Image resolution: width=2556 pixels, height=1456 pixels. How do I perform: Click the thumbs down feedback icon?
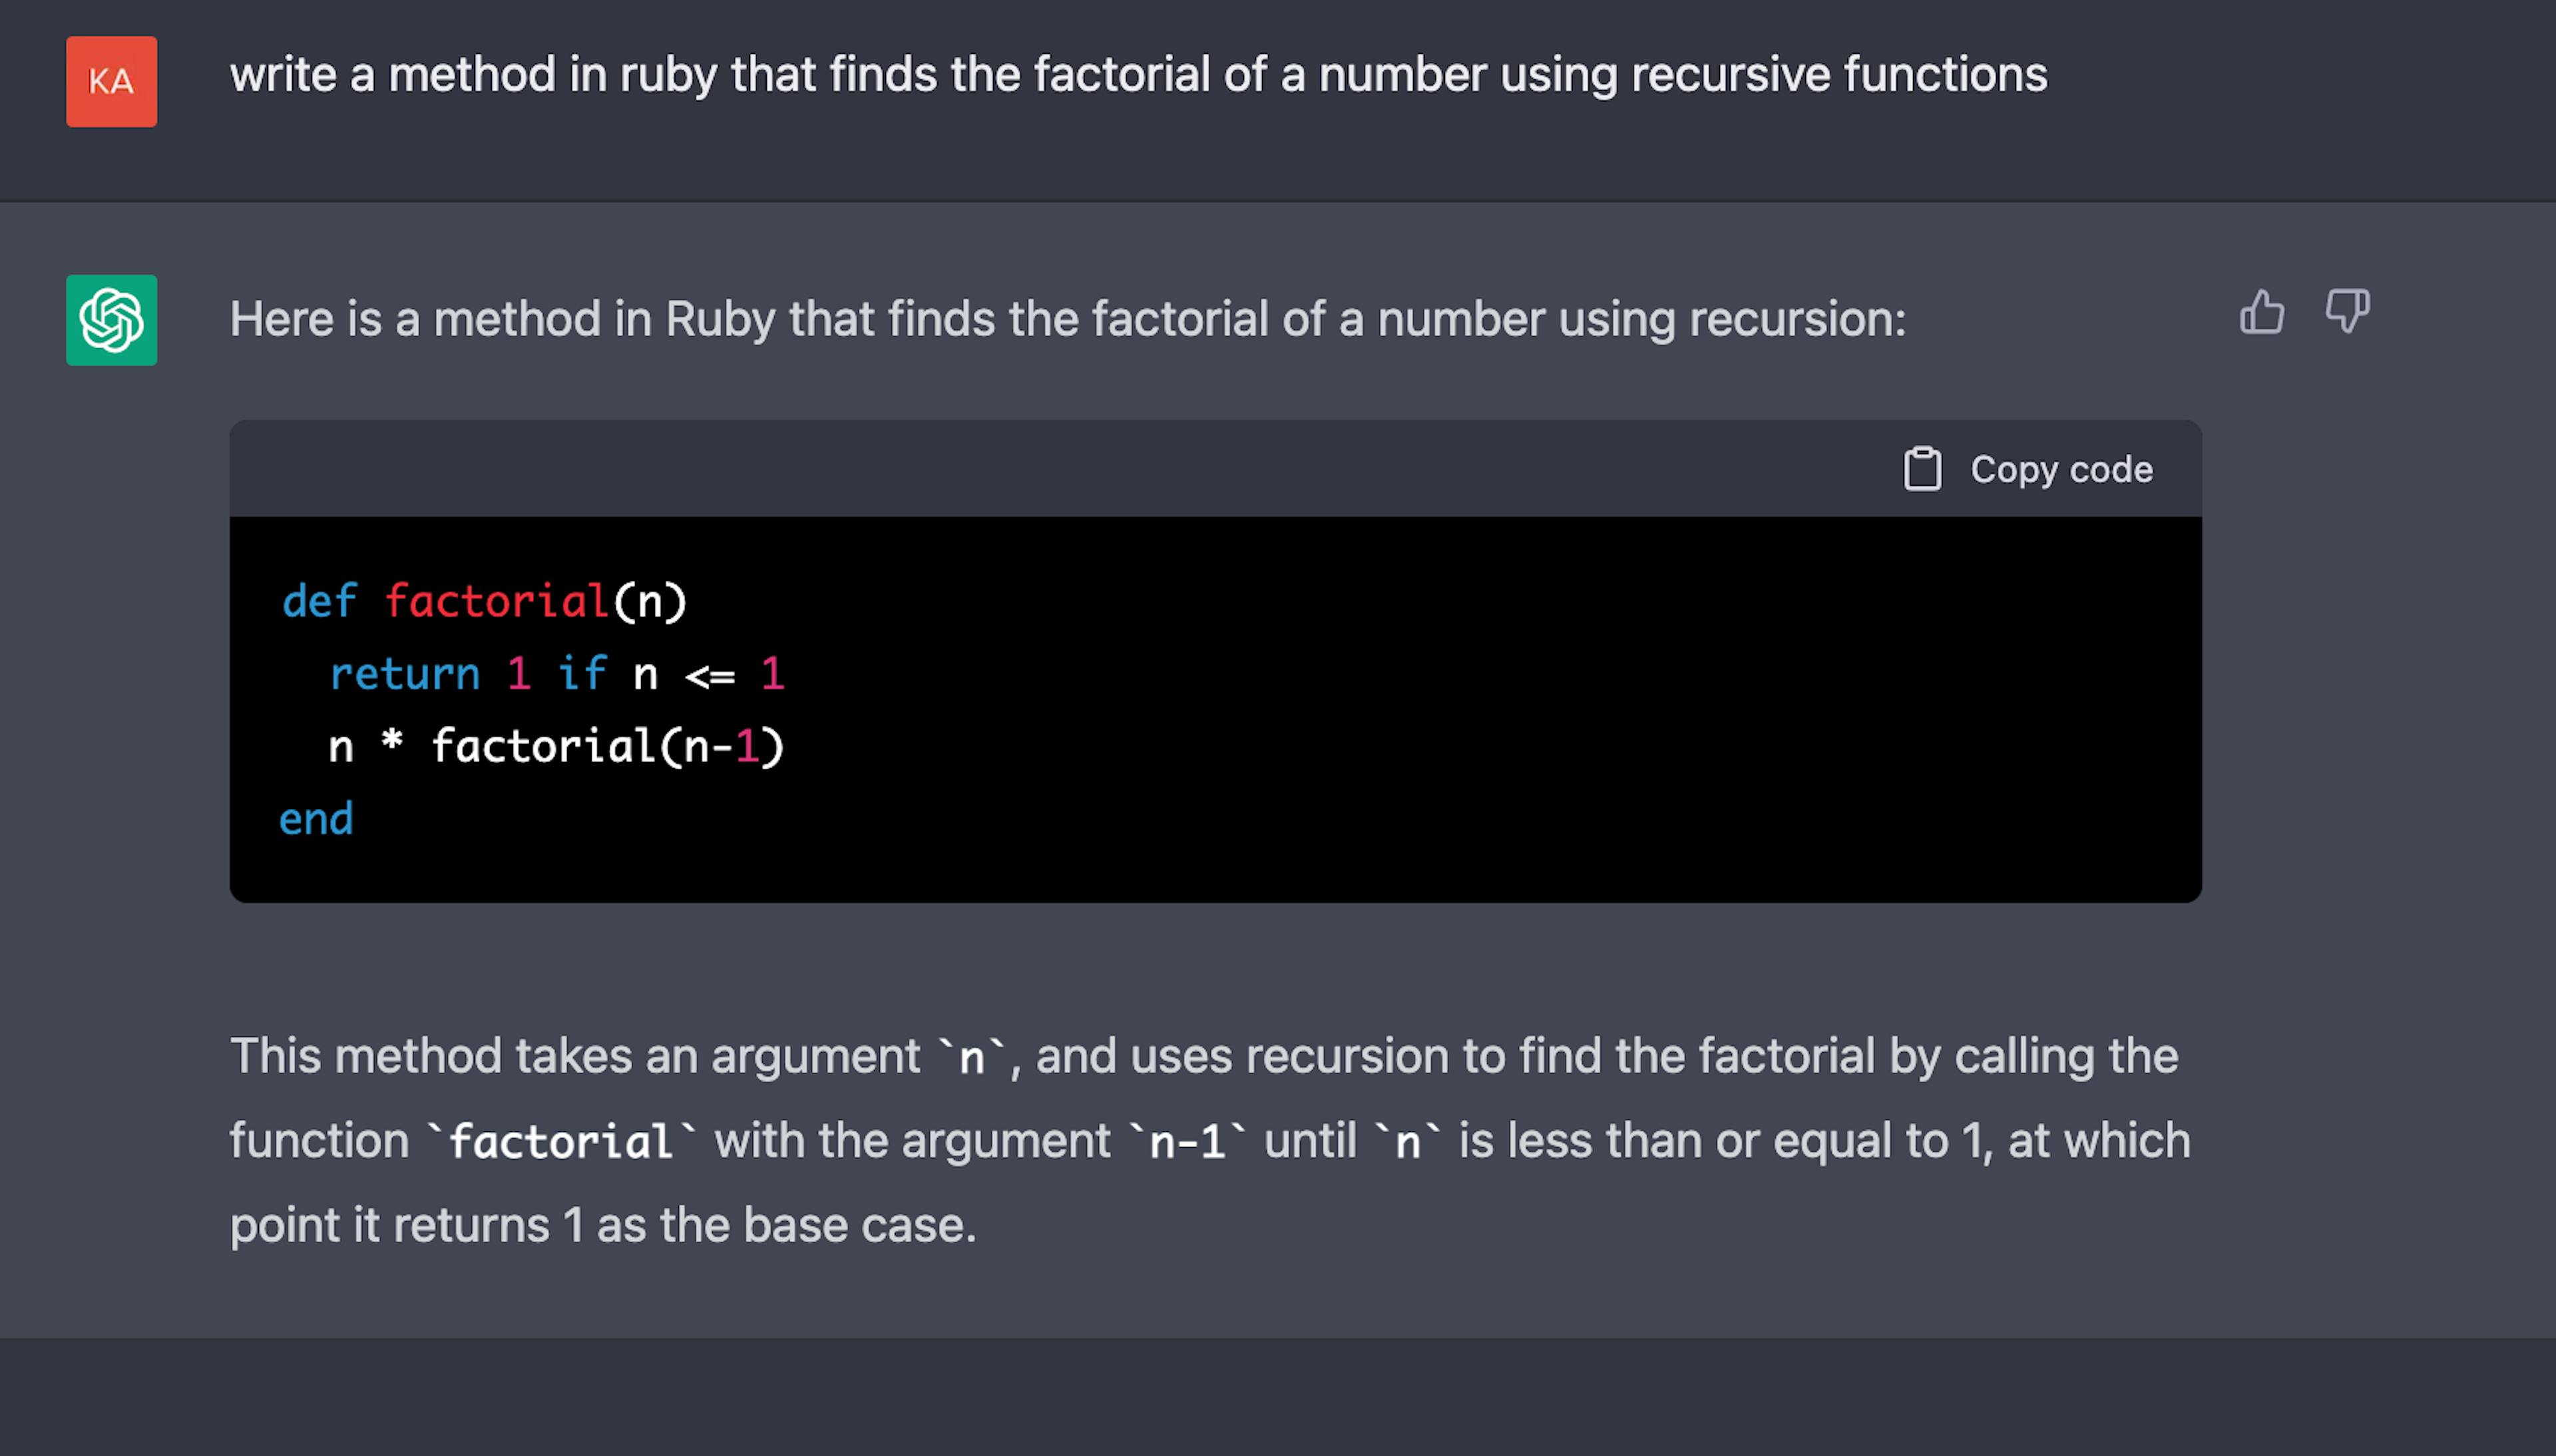[x=2346, y=312]
